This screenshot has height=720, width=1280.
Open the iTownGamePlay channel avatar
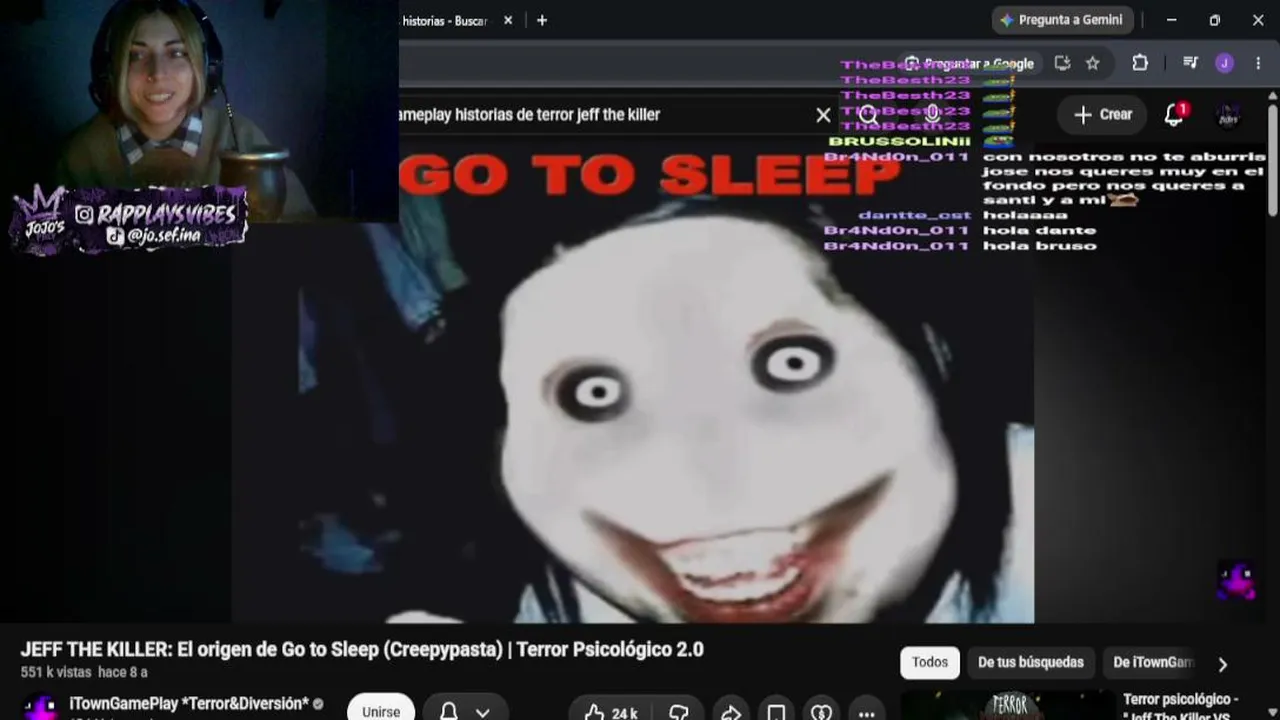coord(41,706)
